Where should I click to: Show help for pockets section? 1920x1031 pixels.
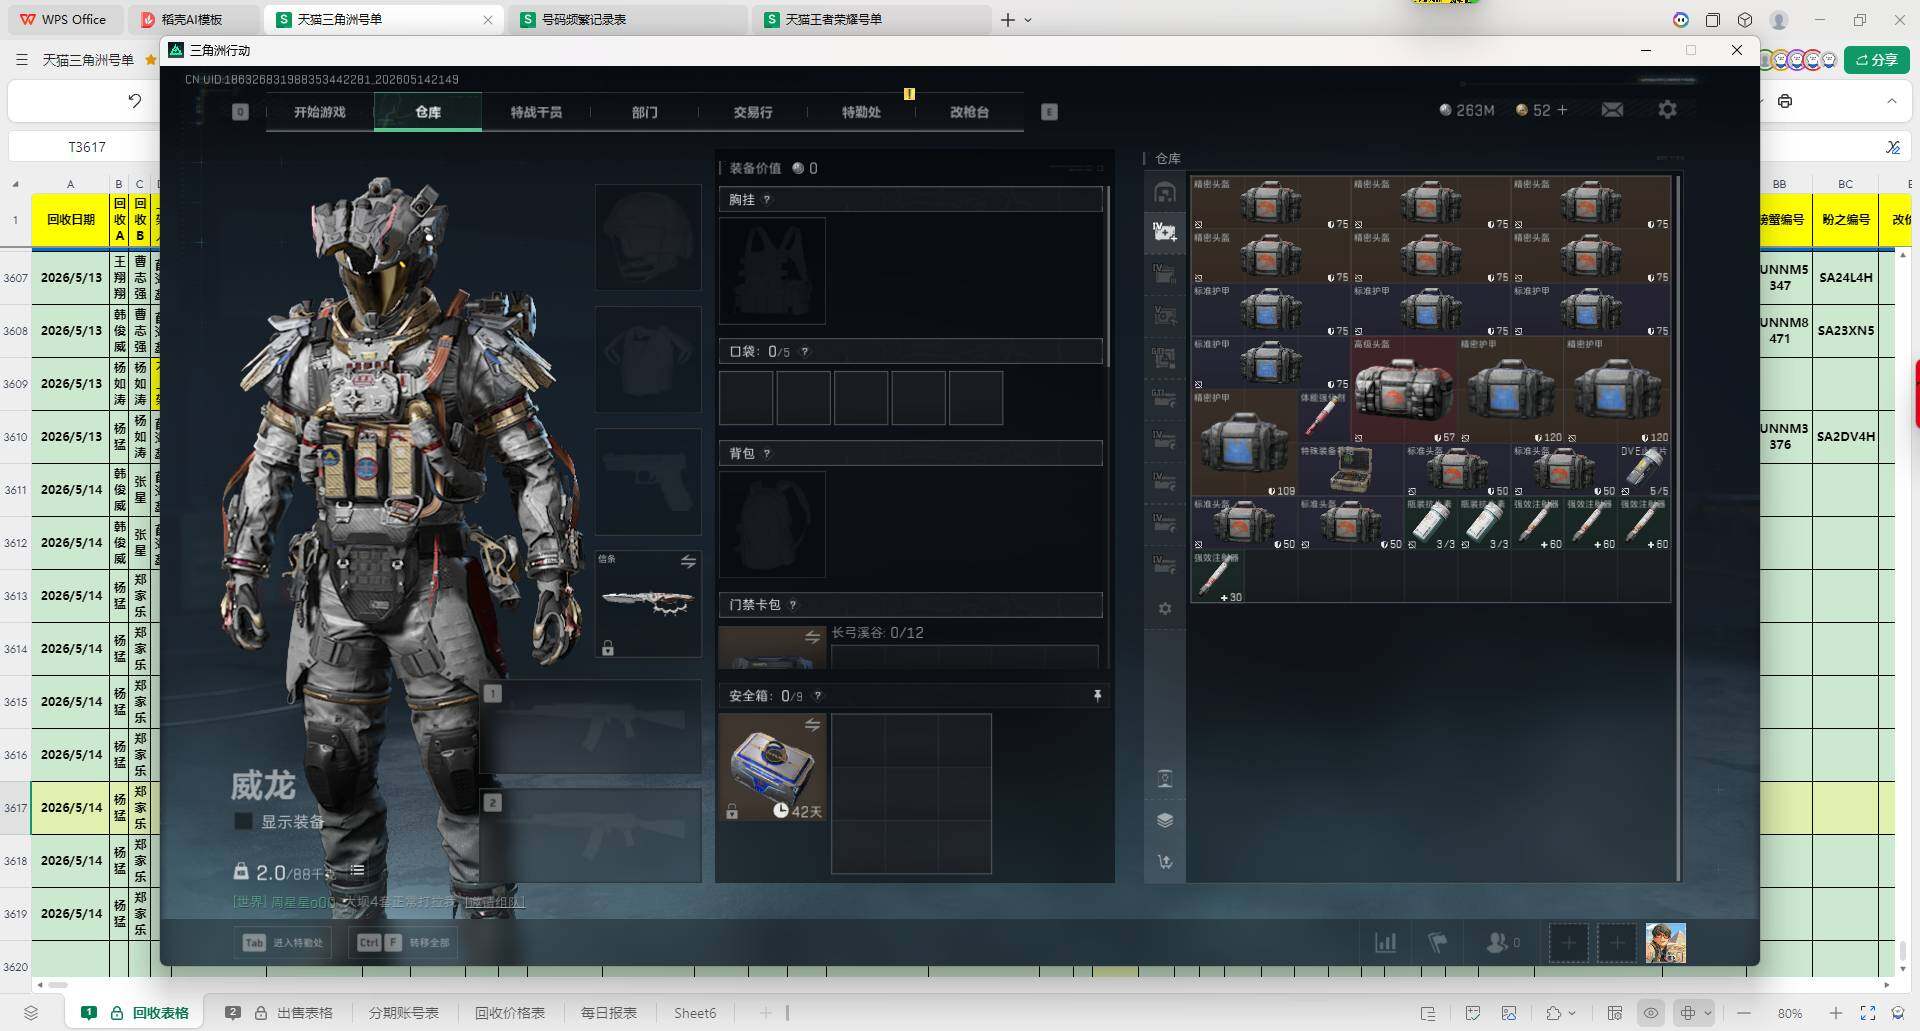[x=804, y=352]
